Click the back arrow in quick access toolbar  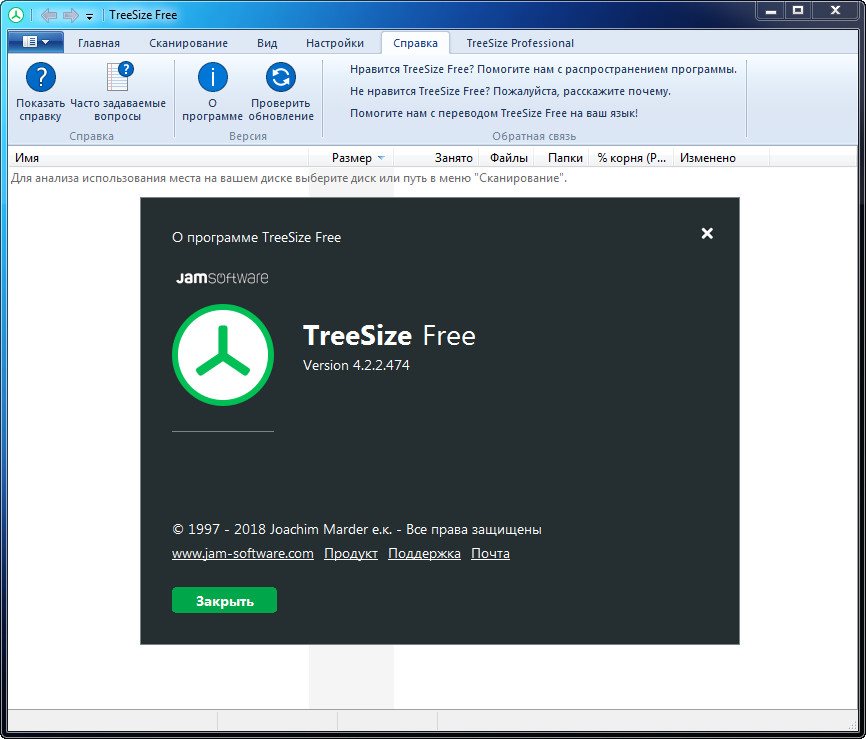(49, 15)
